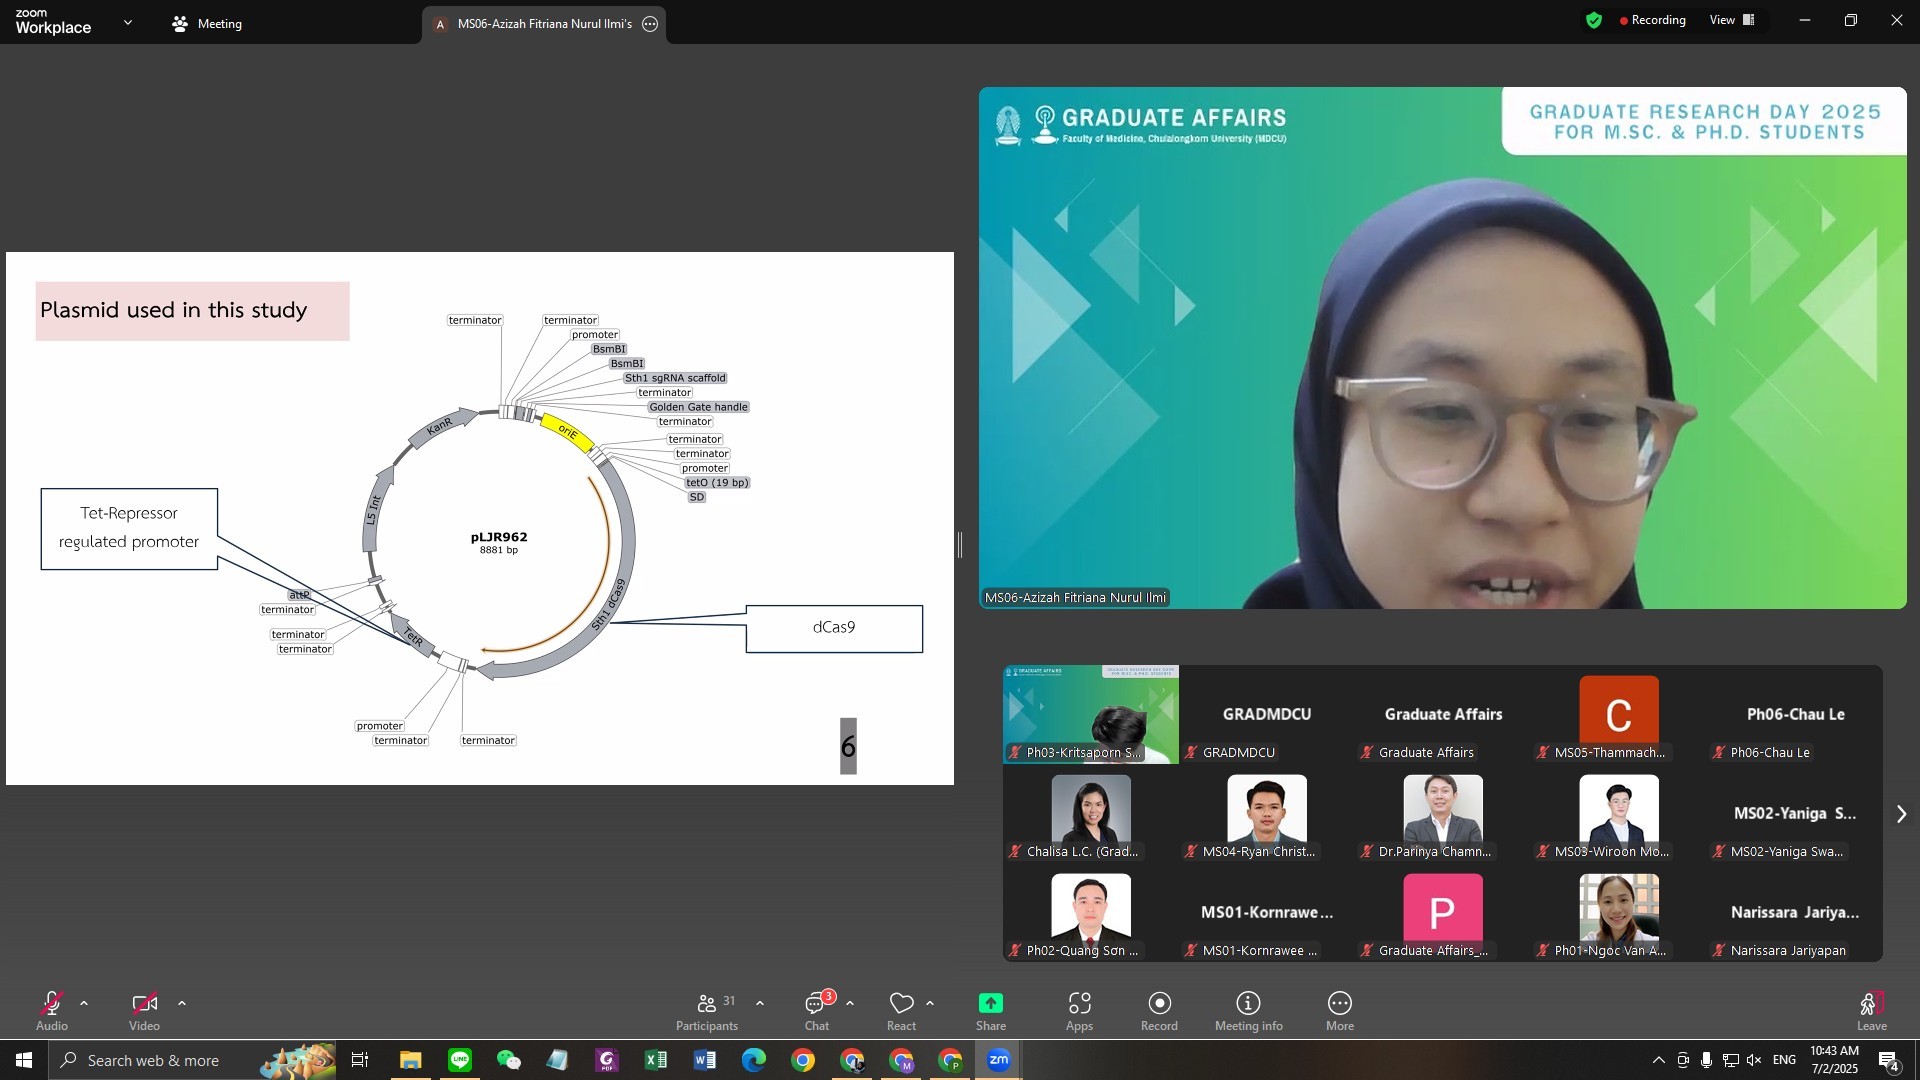Click the green encryption shield icon
This screenshot has width=1920, height=1080.
pos(1594,20)
